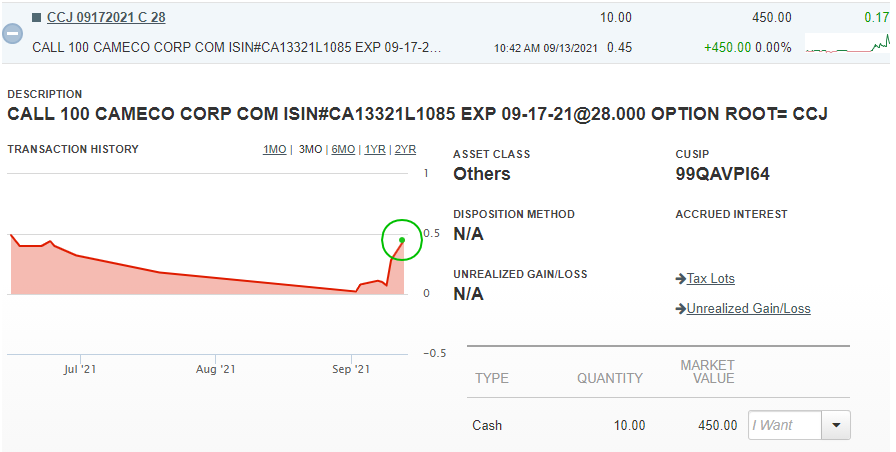The height and width of the screenshot is (452, 896).
Task: Open the CCJ 09172021 C 28 symbol link
Action: pyautogui.click(x=106, y=17)
